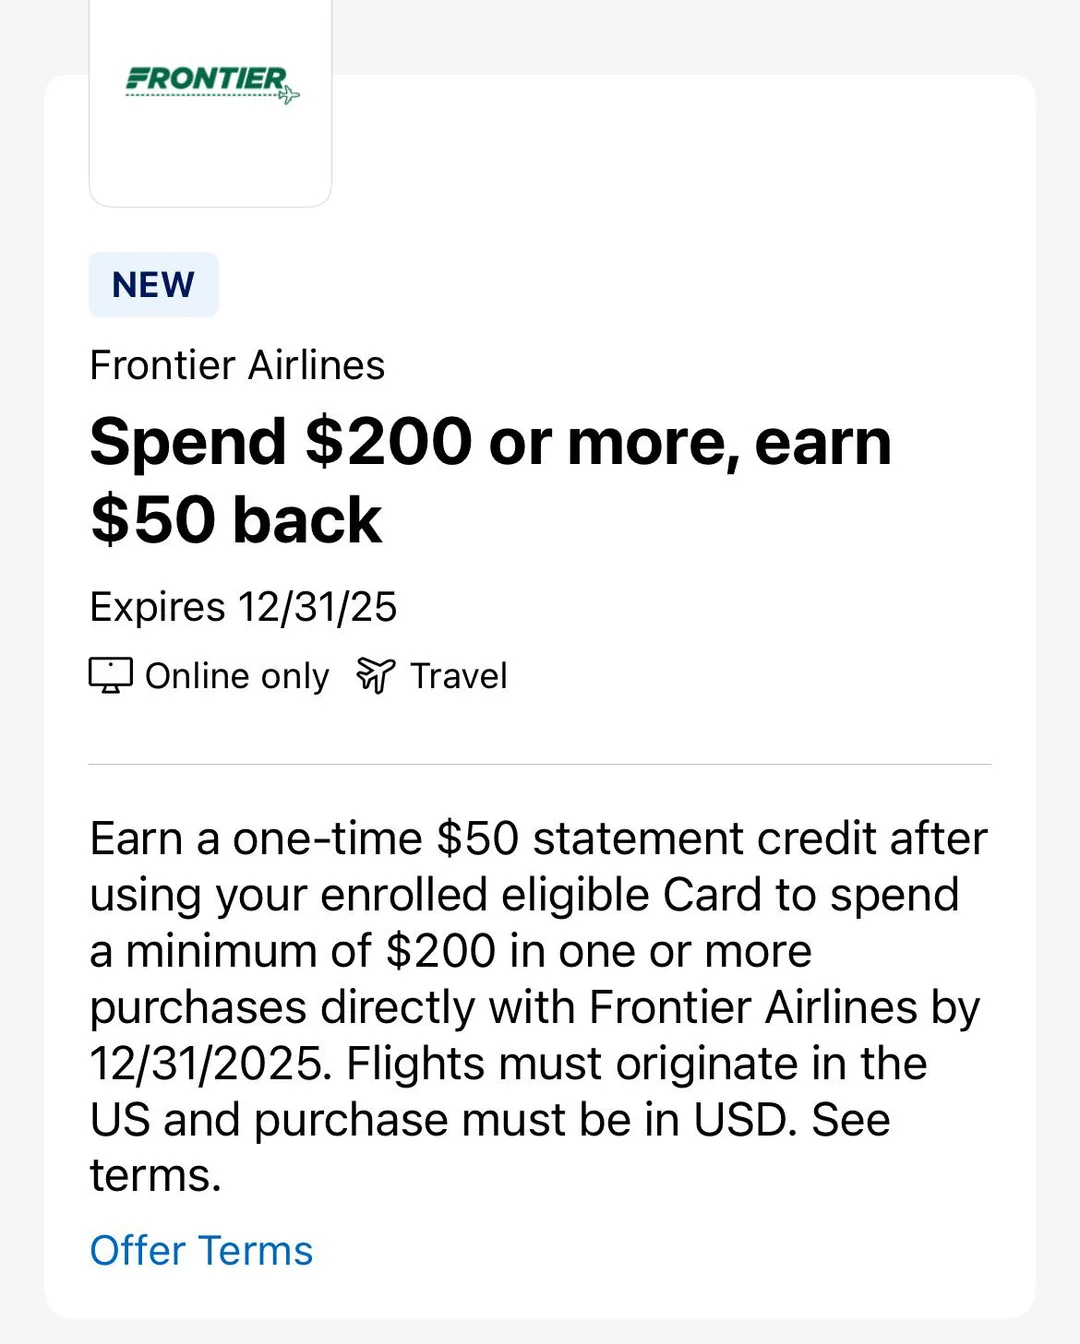
Task: Open the Offer Terms link
Action: tap(201, 1251)
